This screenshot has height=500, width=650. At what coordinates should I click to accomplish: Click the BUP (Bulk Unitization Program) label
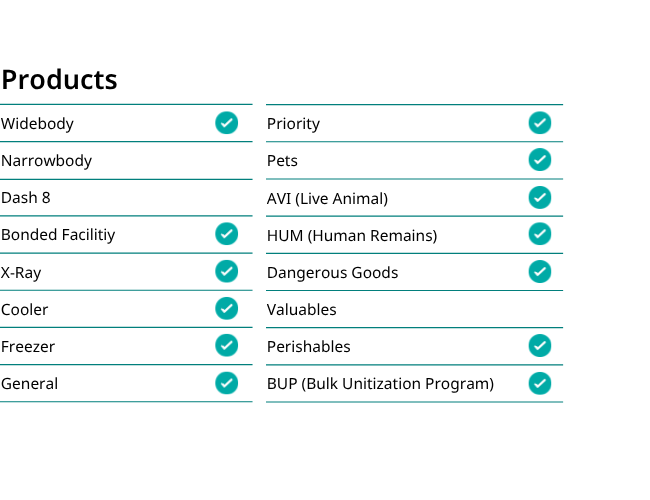tap(381, 384)
